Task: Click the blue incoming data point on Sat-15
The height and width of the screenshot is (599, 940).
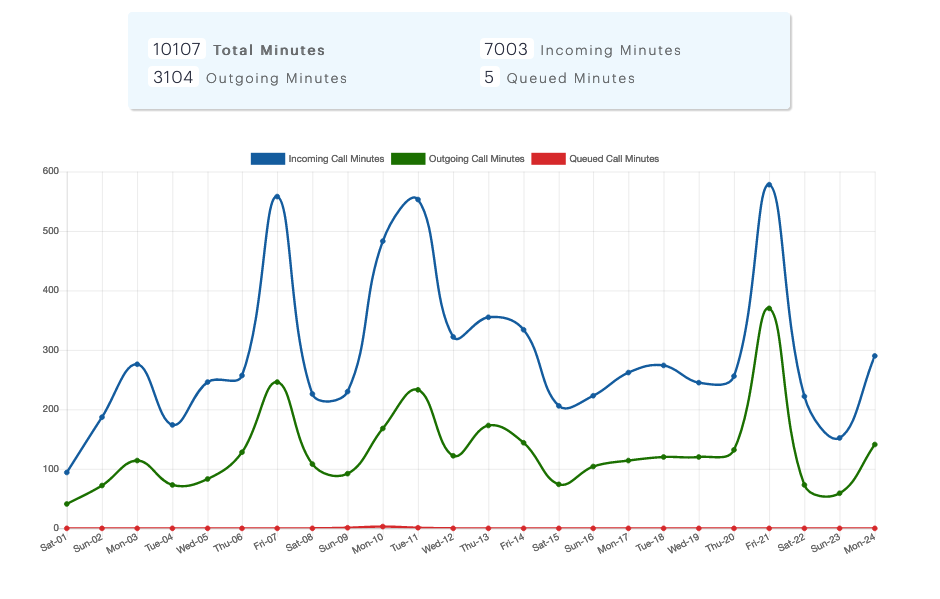Action: pos(559,406)
